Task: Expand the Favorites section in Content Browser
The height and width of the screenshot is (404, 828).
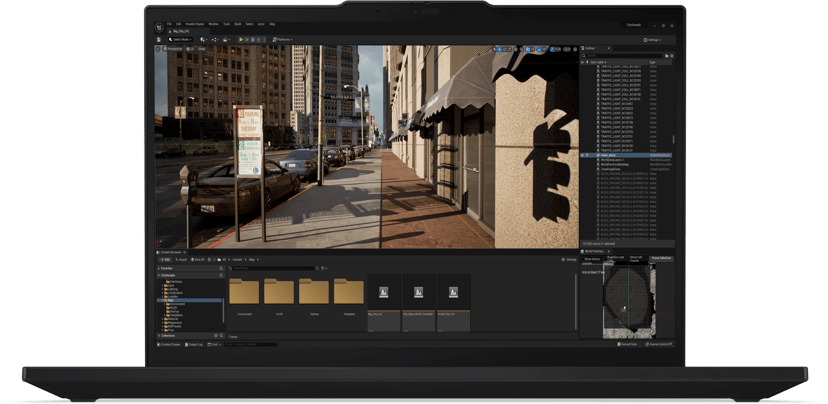Action: (191, 268)
